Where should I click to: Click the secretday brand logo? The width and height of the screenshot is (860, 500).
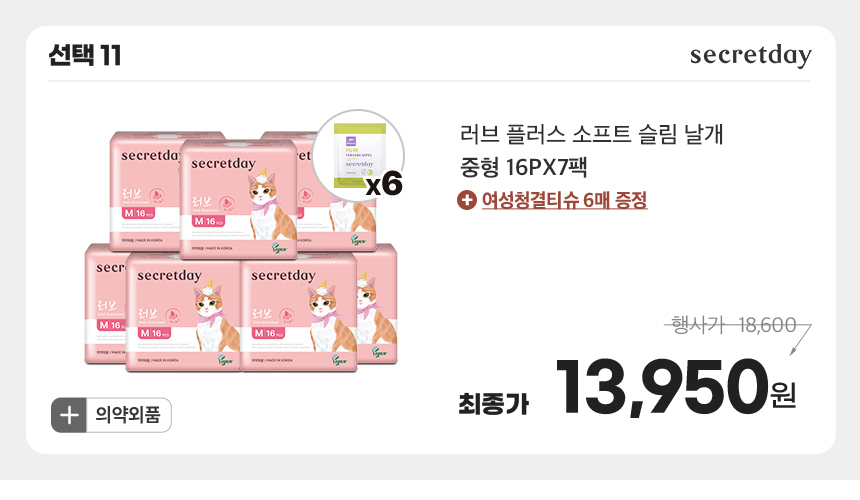click(750, 55)
